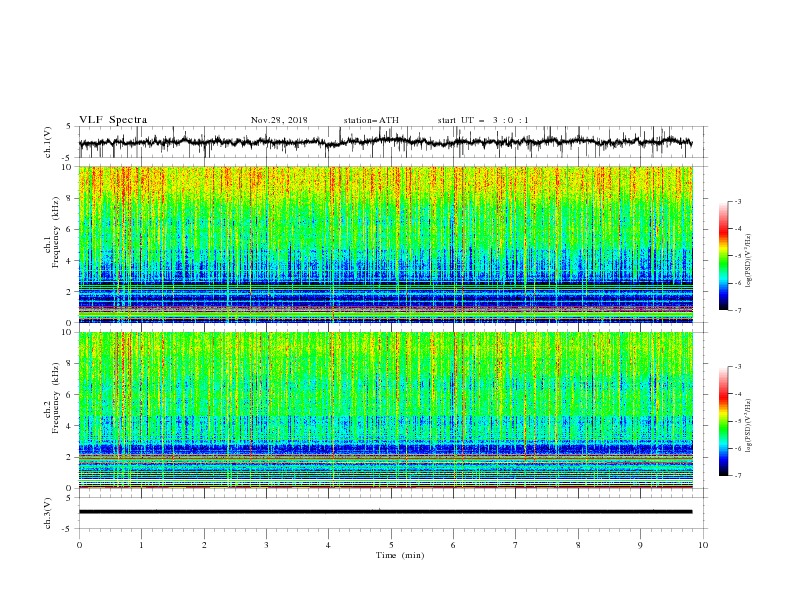Click the upper color scale bar for ch.1
Image resolution: width=792 pixels, height=612 pixels.
click(723, 256)
